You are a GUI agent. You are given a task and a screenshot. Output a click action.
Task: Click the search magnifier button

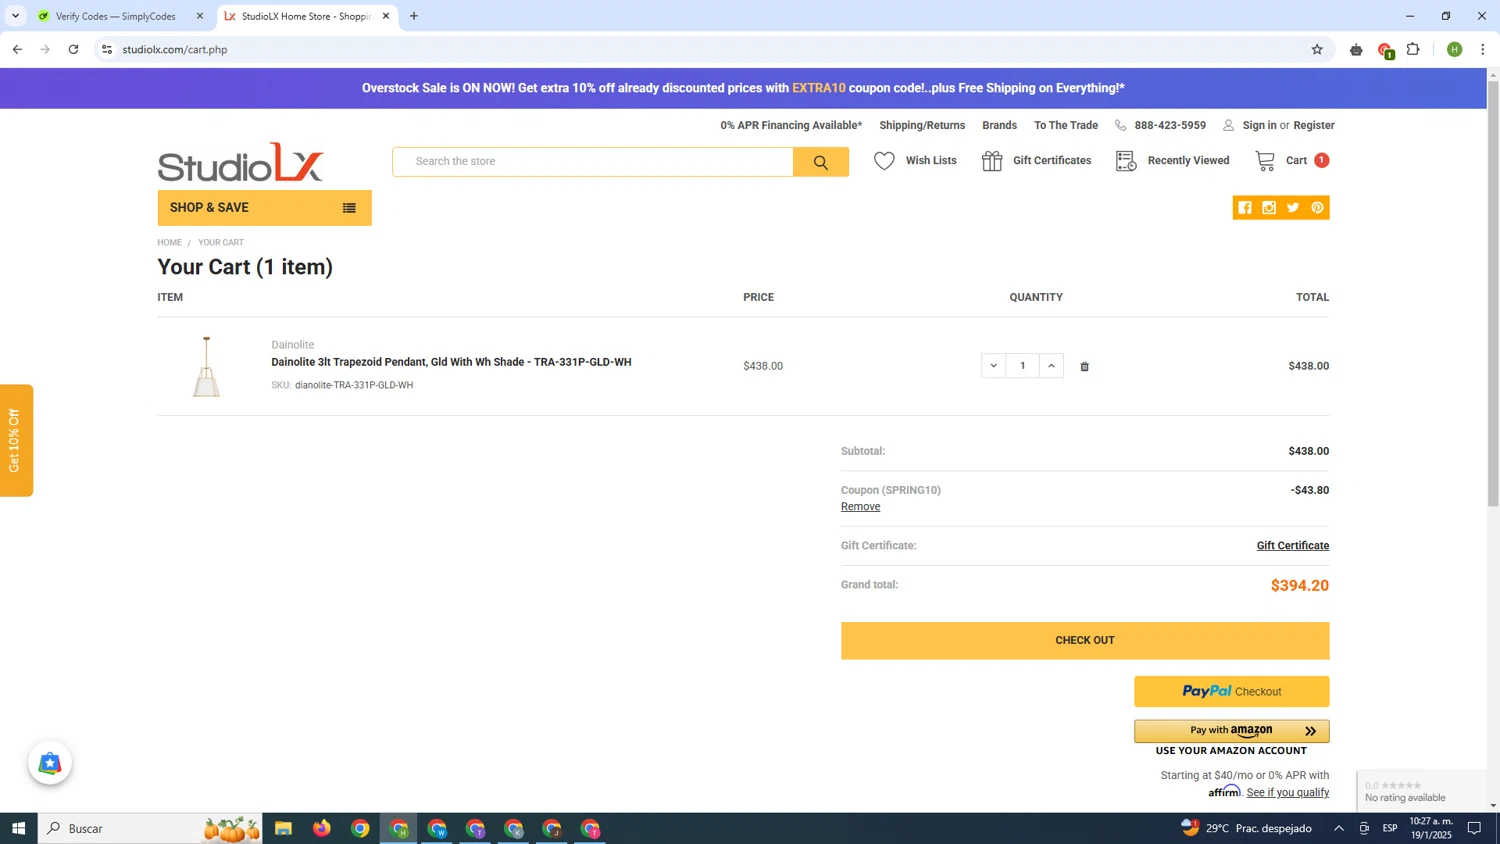821,162
